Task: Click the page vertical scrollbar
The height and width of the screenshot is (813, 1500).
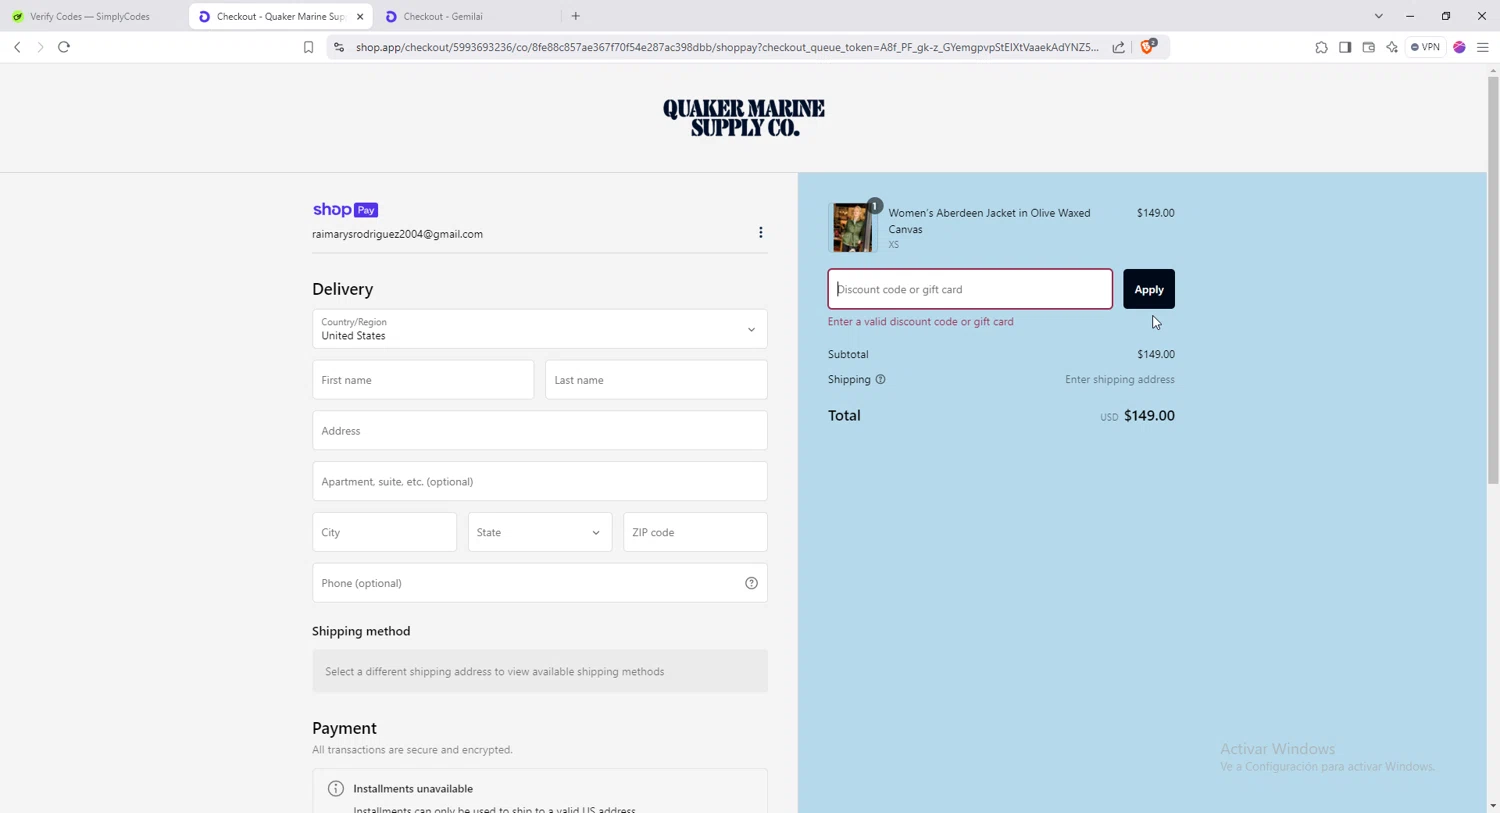Action: [x=1493, y=280]
